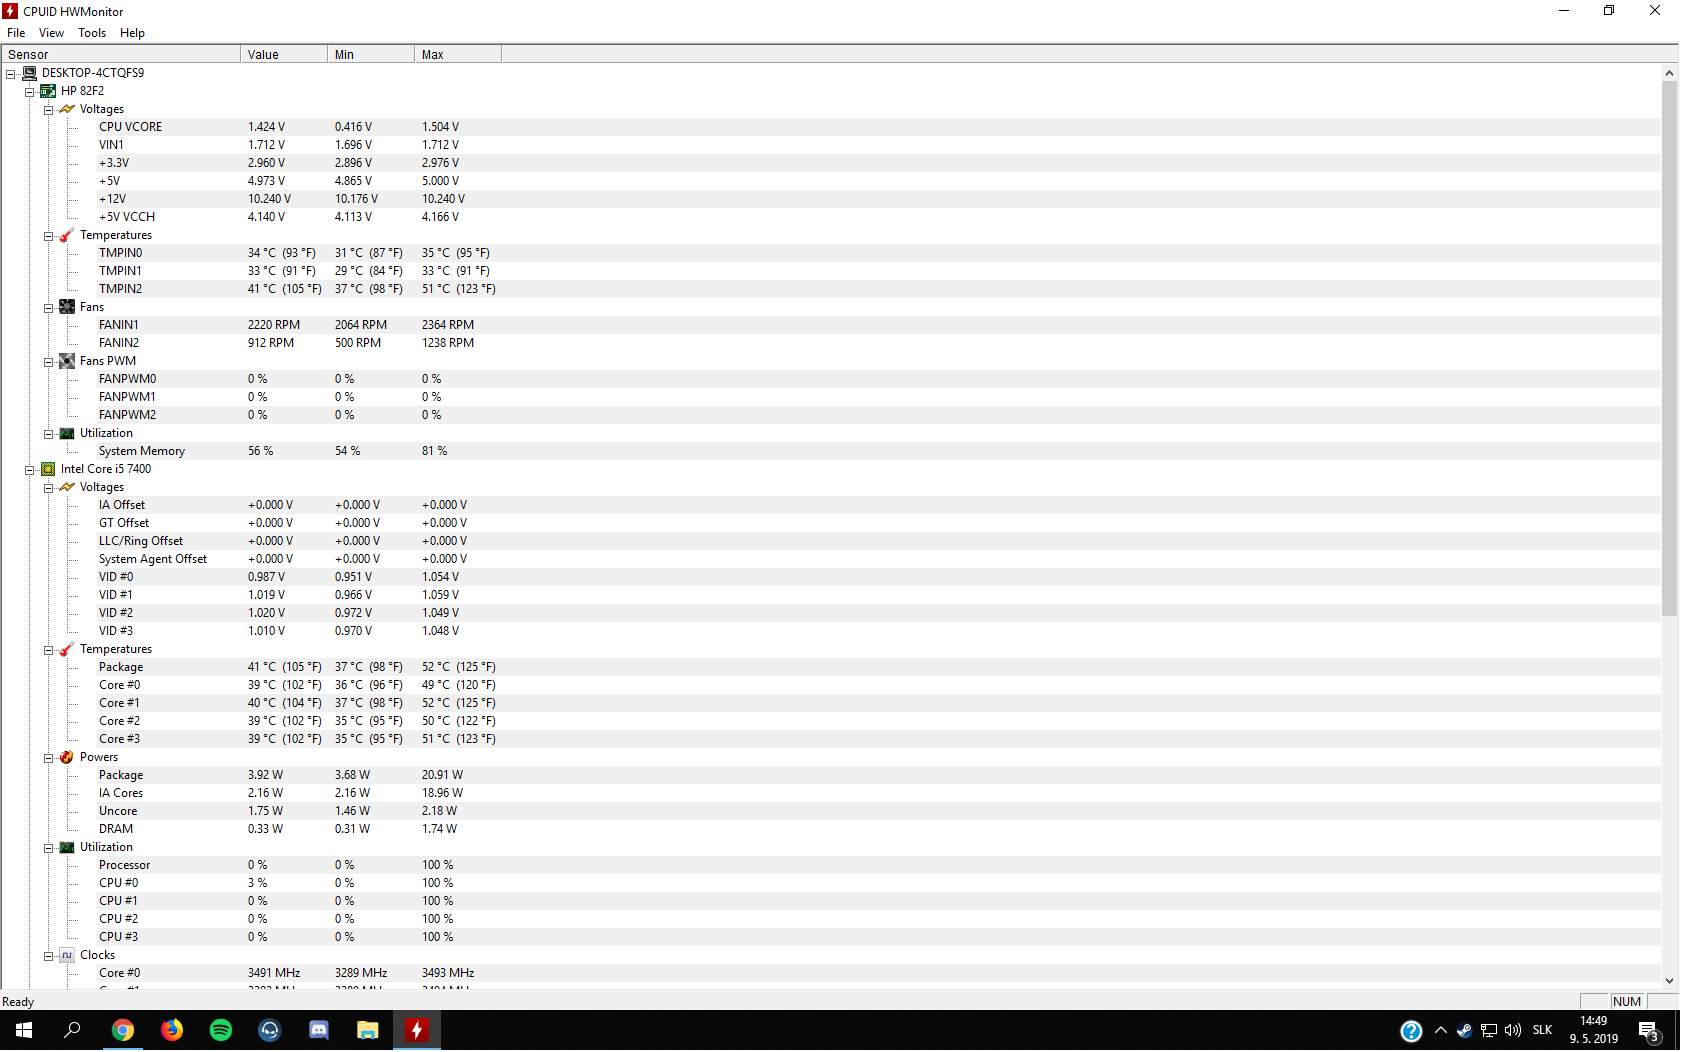Launch Firefox from the taskbar

click(x=172, y=1030)
